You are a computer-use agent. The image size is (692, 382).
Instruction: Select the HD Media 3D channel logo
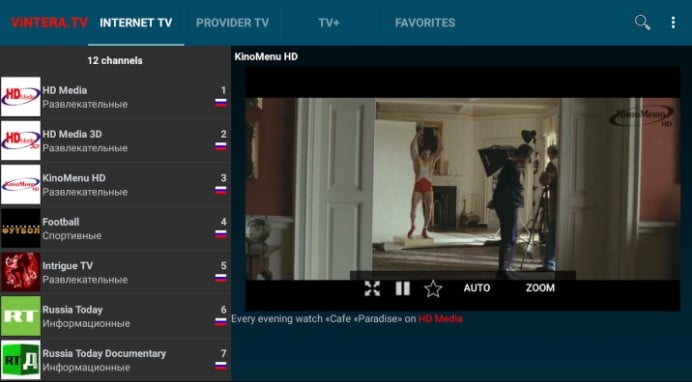point(21,140)
